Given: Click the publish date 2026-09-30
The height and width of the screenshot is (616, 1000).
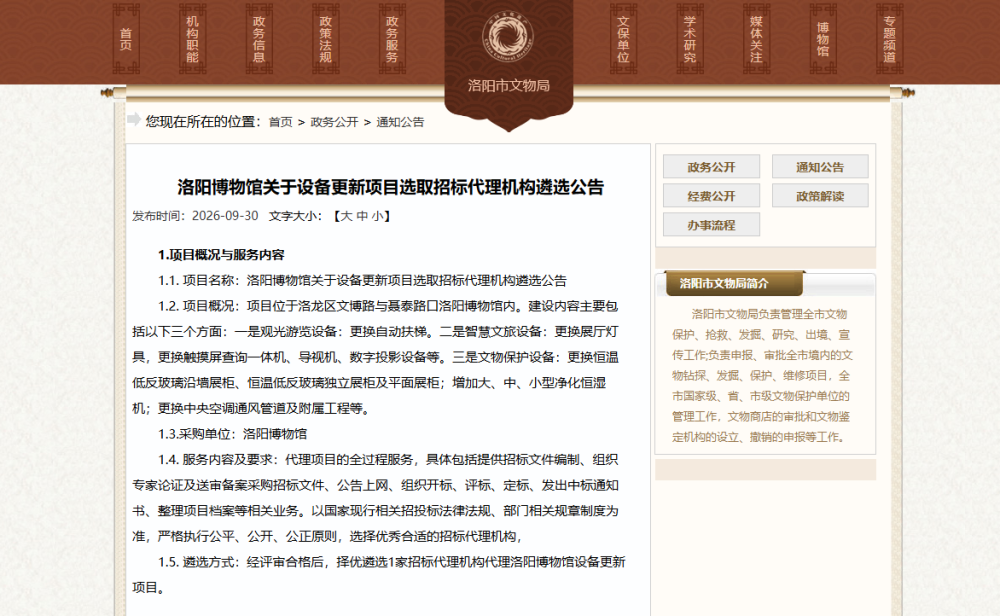Looking at the screenshot, I should (225, 216).
